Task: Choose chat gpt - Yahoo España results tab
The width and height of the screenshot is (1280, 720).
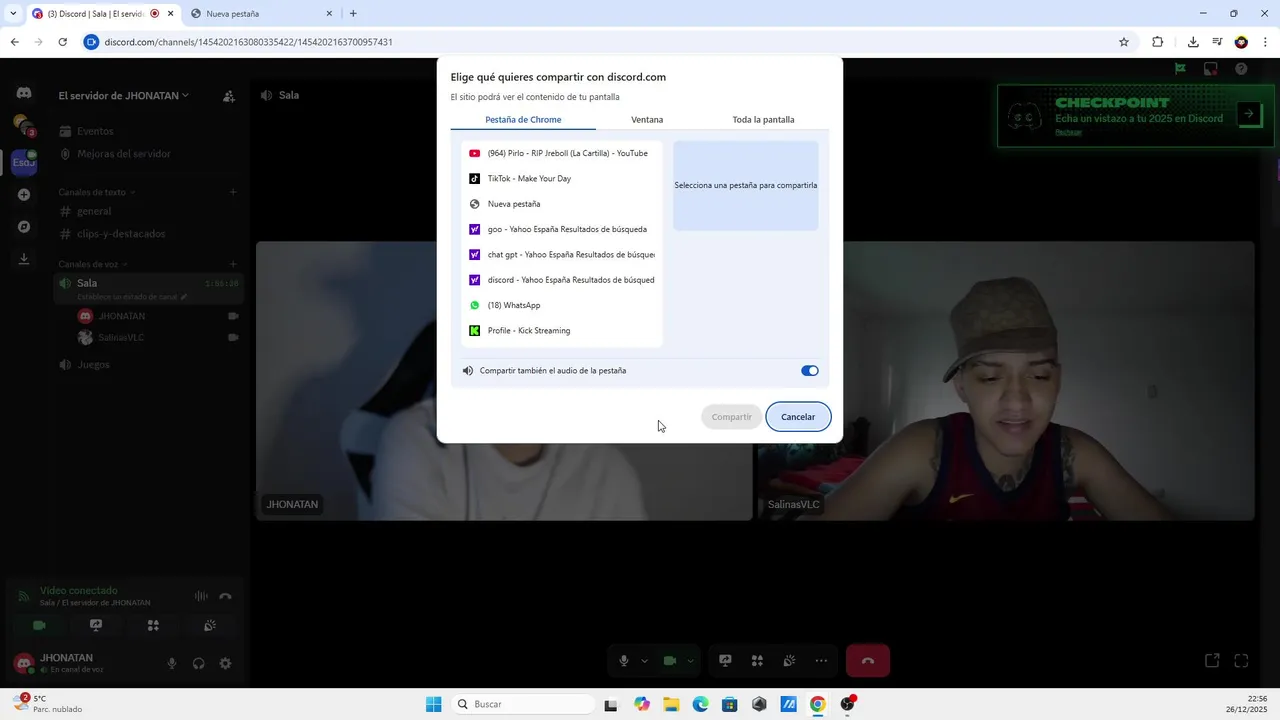Action: click(x=562, y=254)
